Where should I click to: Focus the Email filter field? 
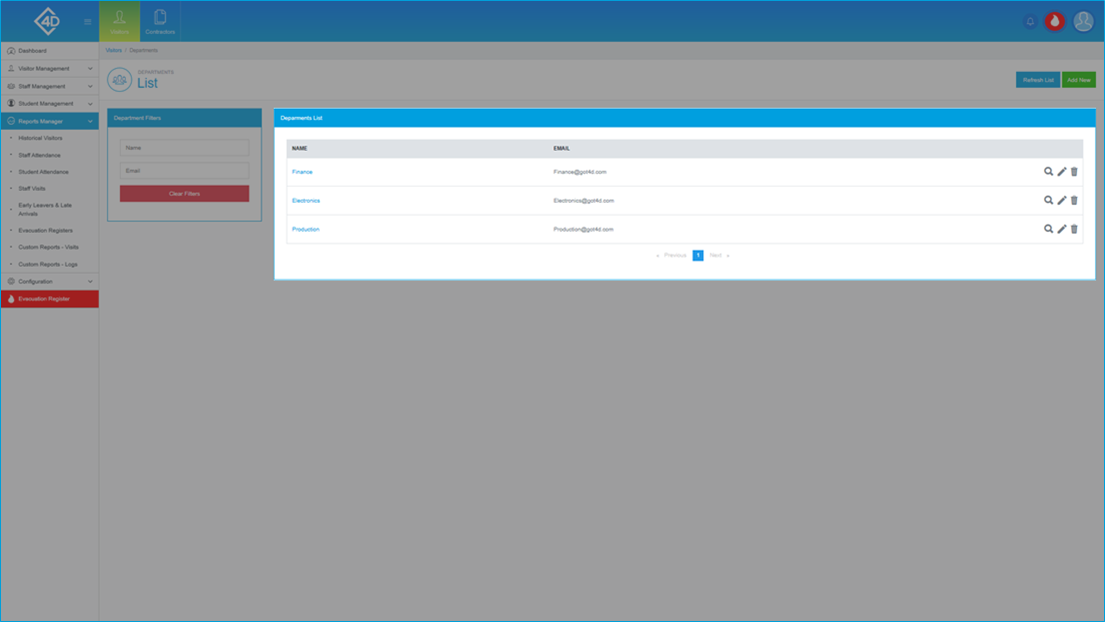pyautogui.click(x=184, y=170)
